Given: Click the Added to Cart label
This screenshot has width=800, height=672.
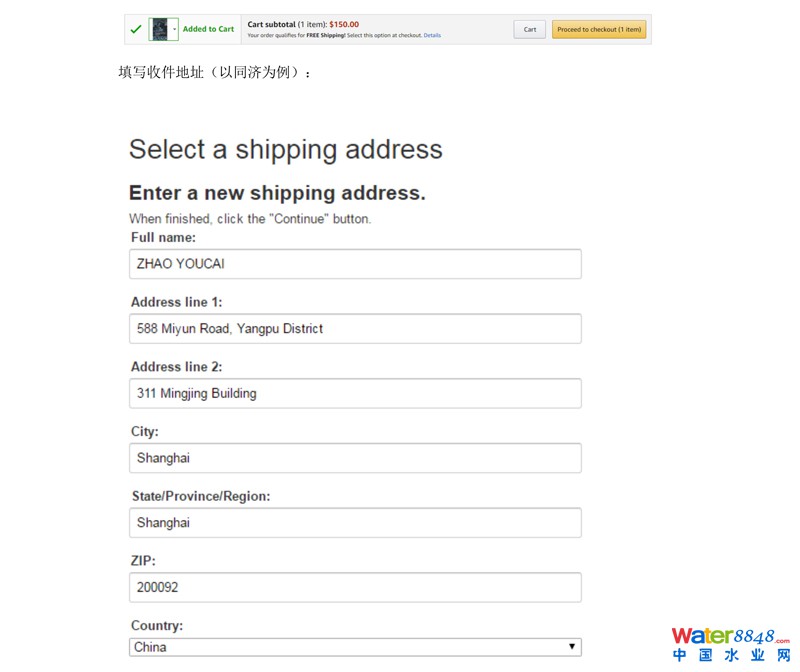Looking at the screenshot, I should pyautogui.click(x=208, y=29).
